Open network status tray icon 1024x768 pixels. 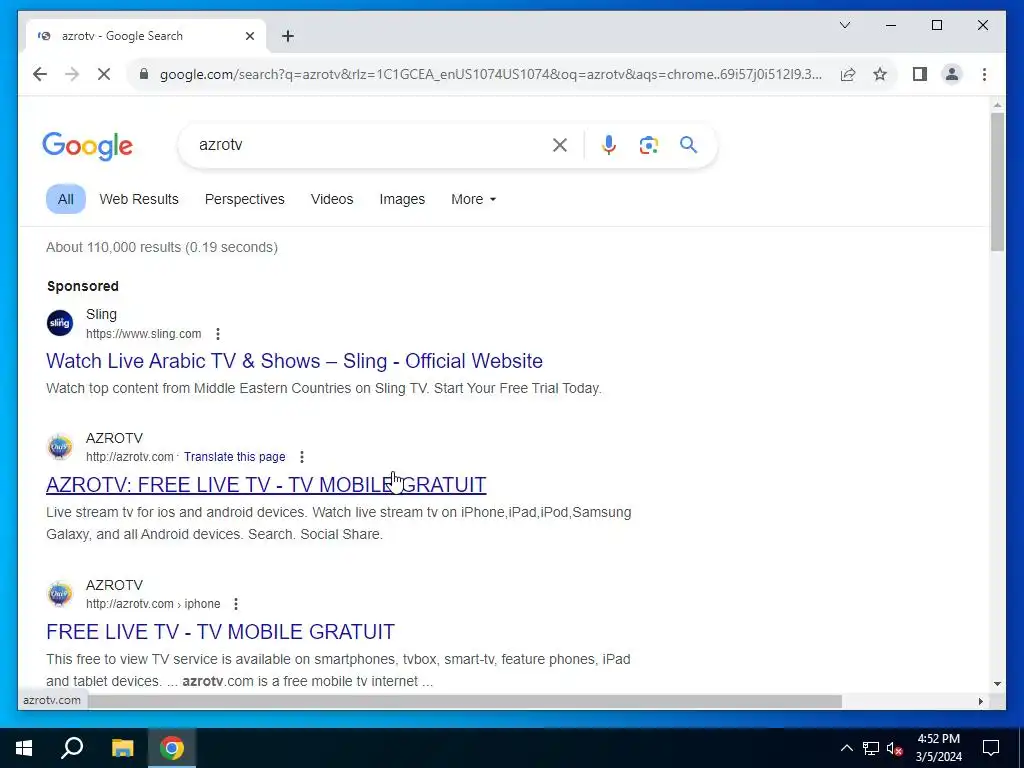click(x=871, y=748)
